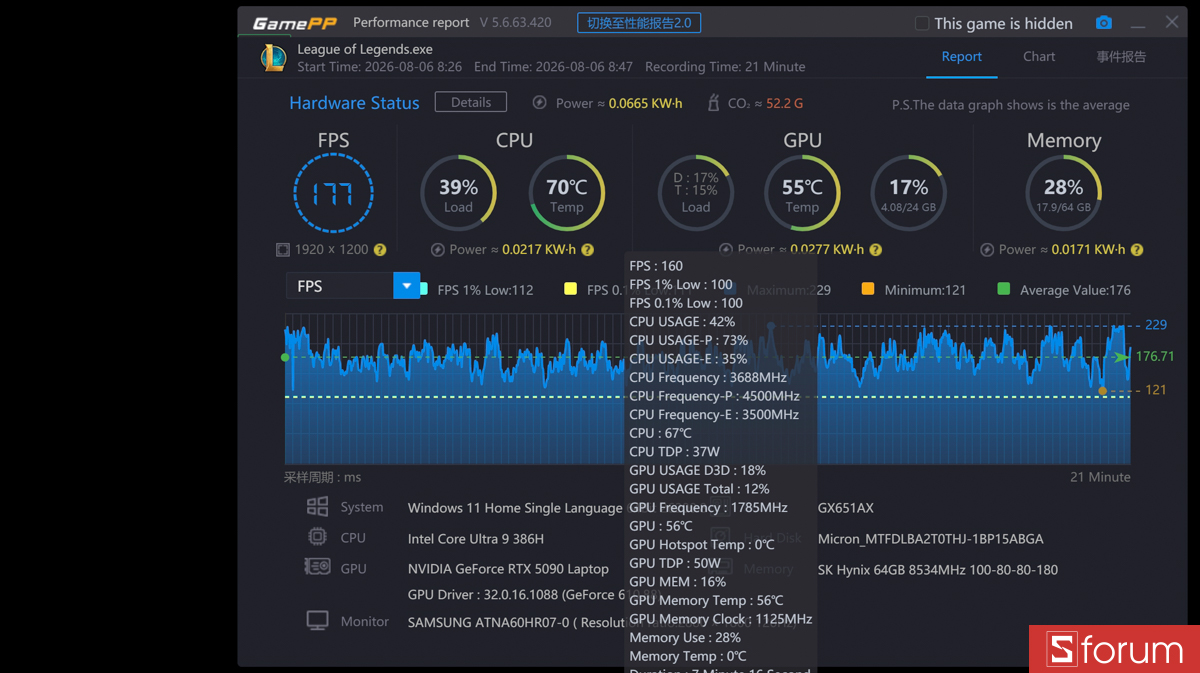Click the GPU D:17% T:15% Load gauge
Screen dimensions: 1200x673
pos(695,193)
